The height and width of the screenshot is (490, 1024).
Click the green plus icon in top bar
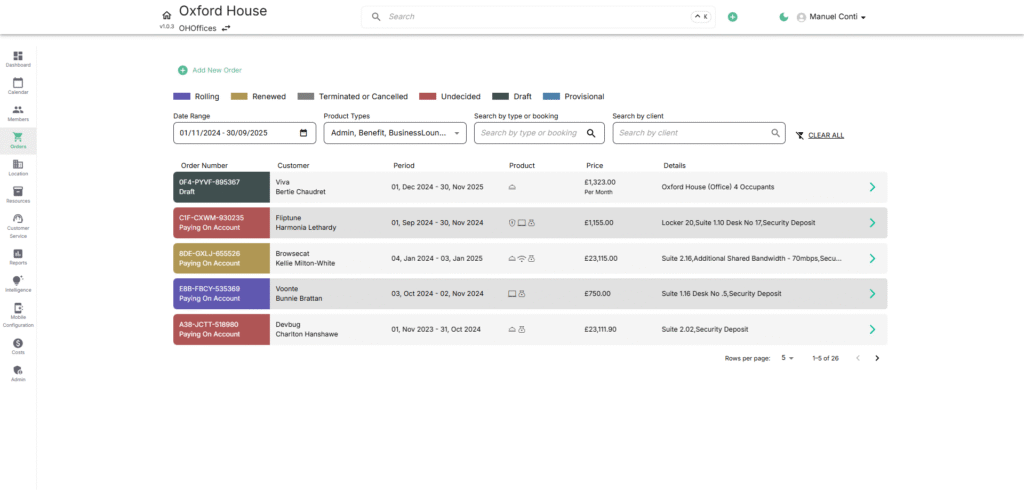point(732,17)
